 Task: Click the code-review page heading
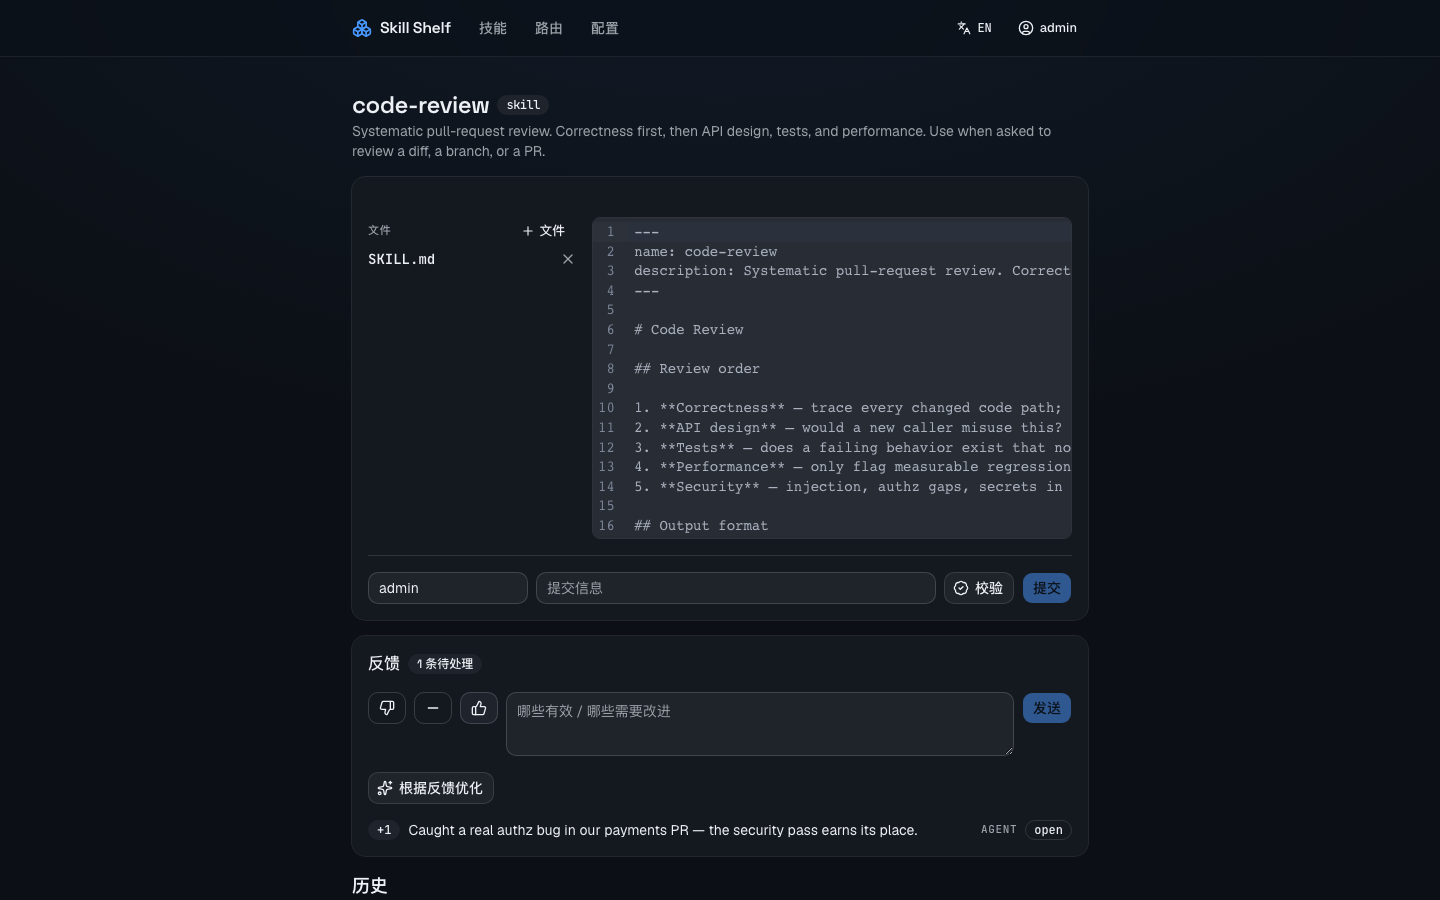[421, 105]
